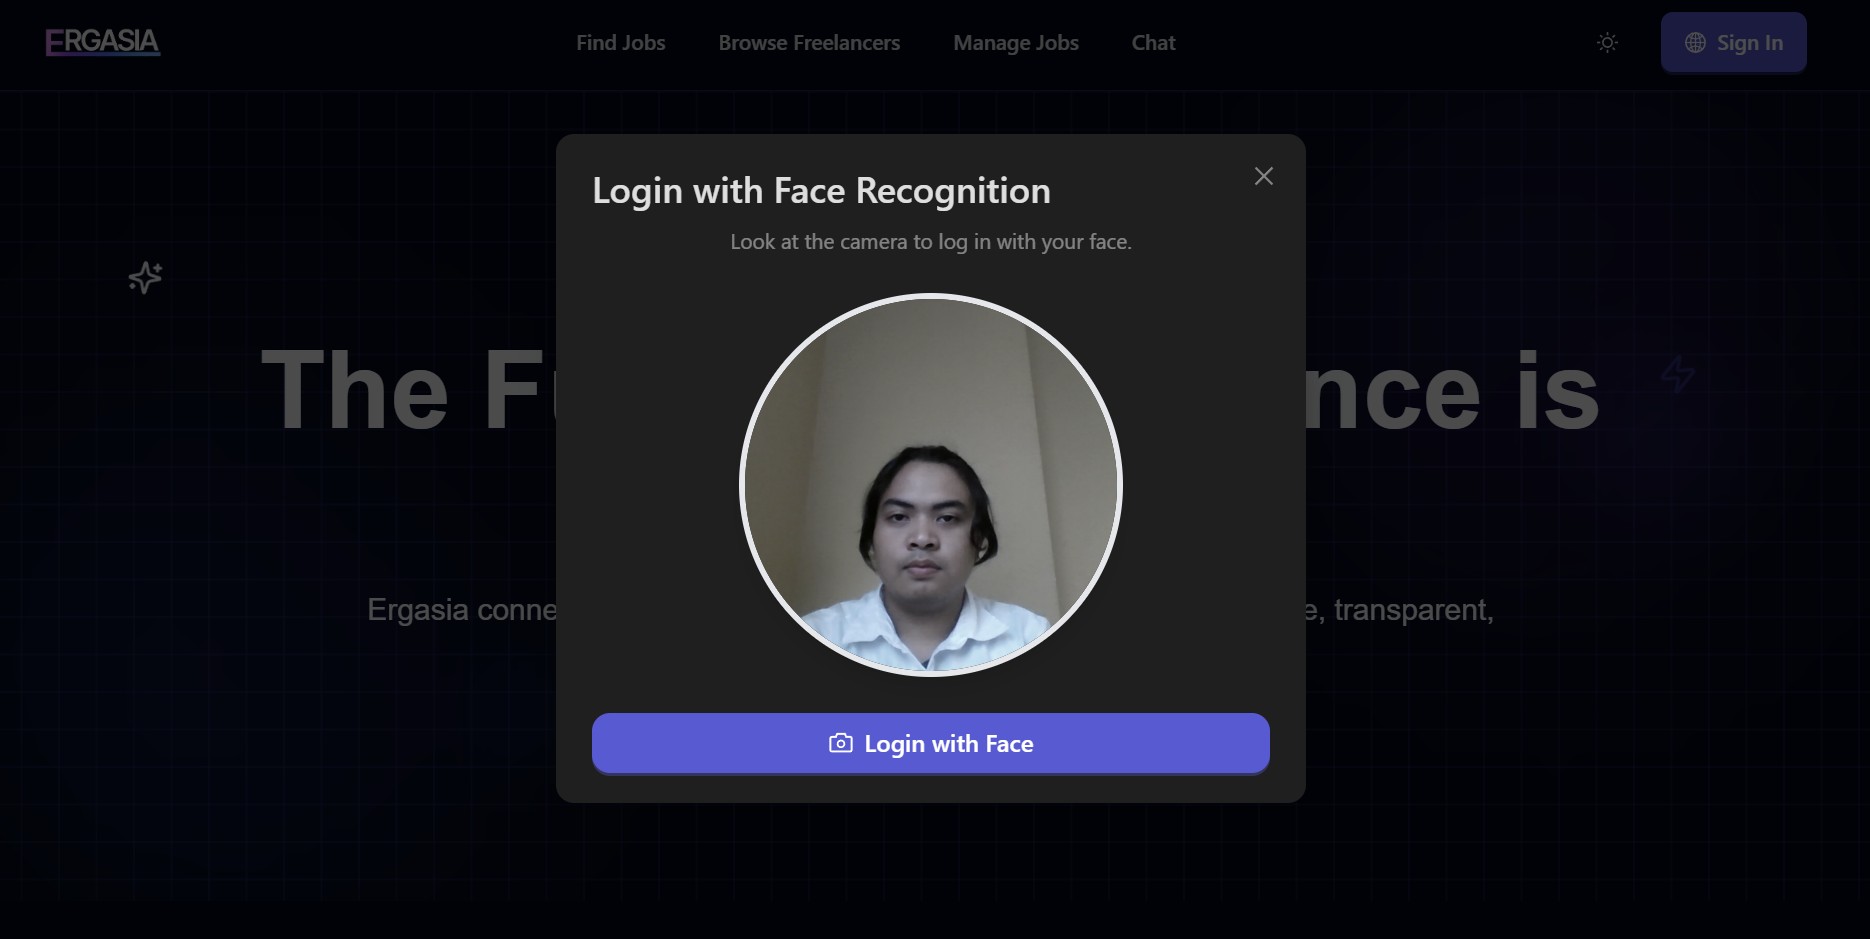Click the word 'transparent,' in the subtitle
The height and width of the screenshot is (939, 1870).
click(1413, 610)
